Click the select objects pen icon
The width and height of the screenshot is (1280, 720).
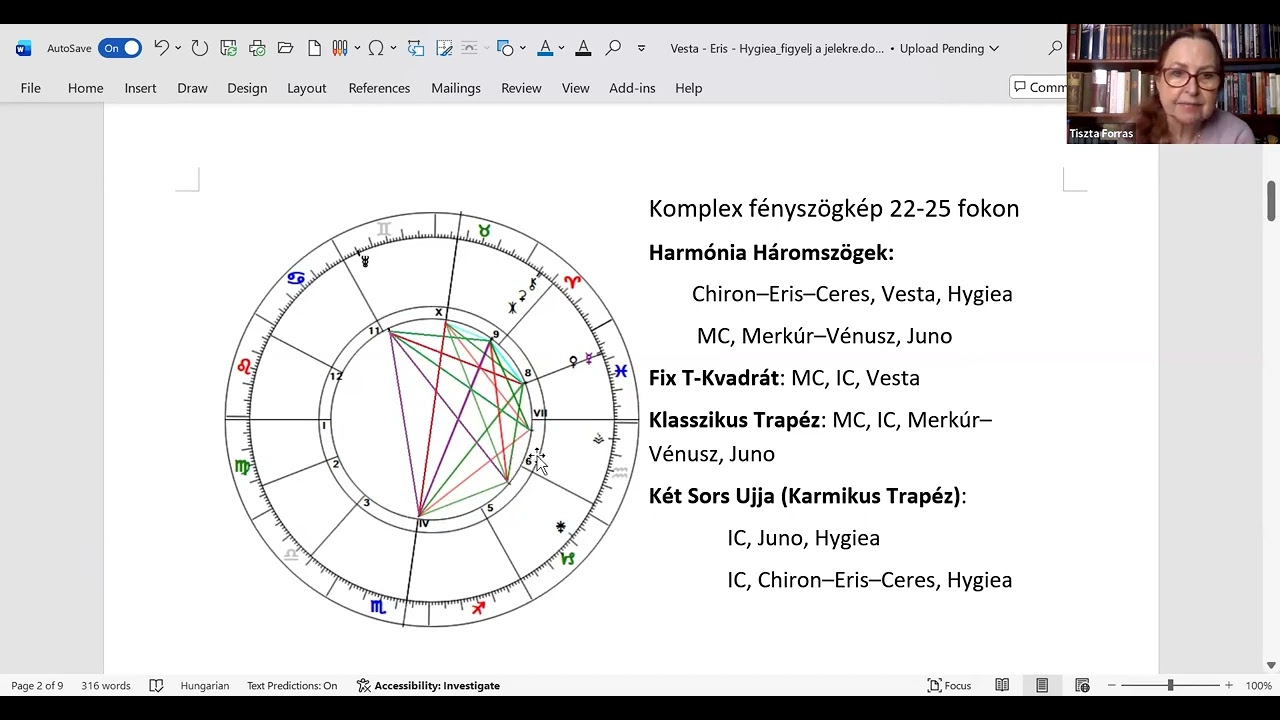(x=445, y=48)
